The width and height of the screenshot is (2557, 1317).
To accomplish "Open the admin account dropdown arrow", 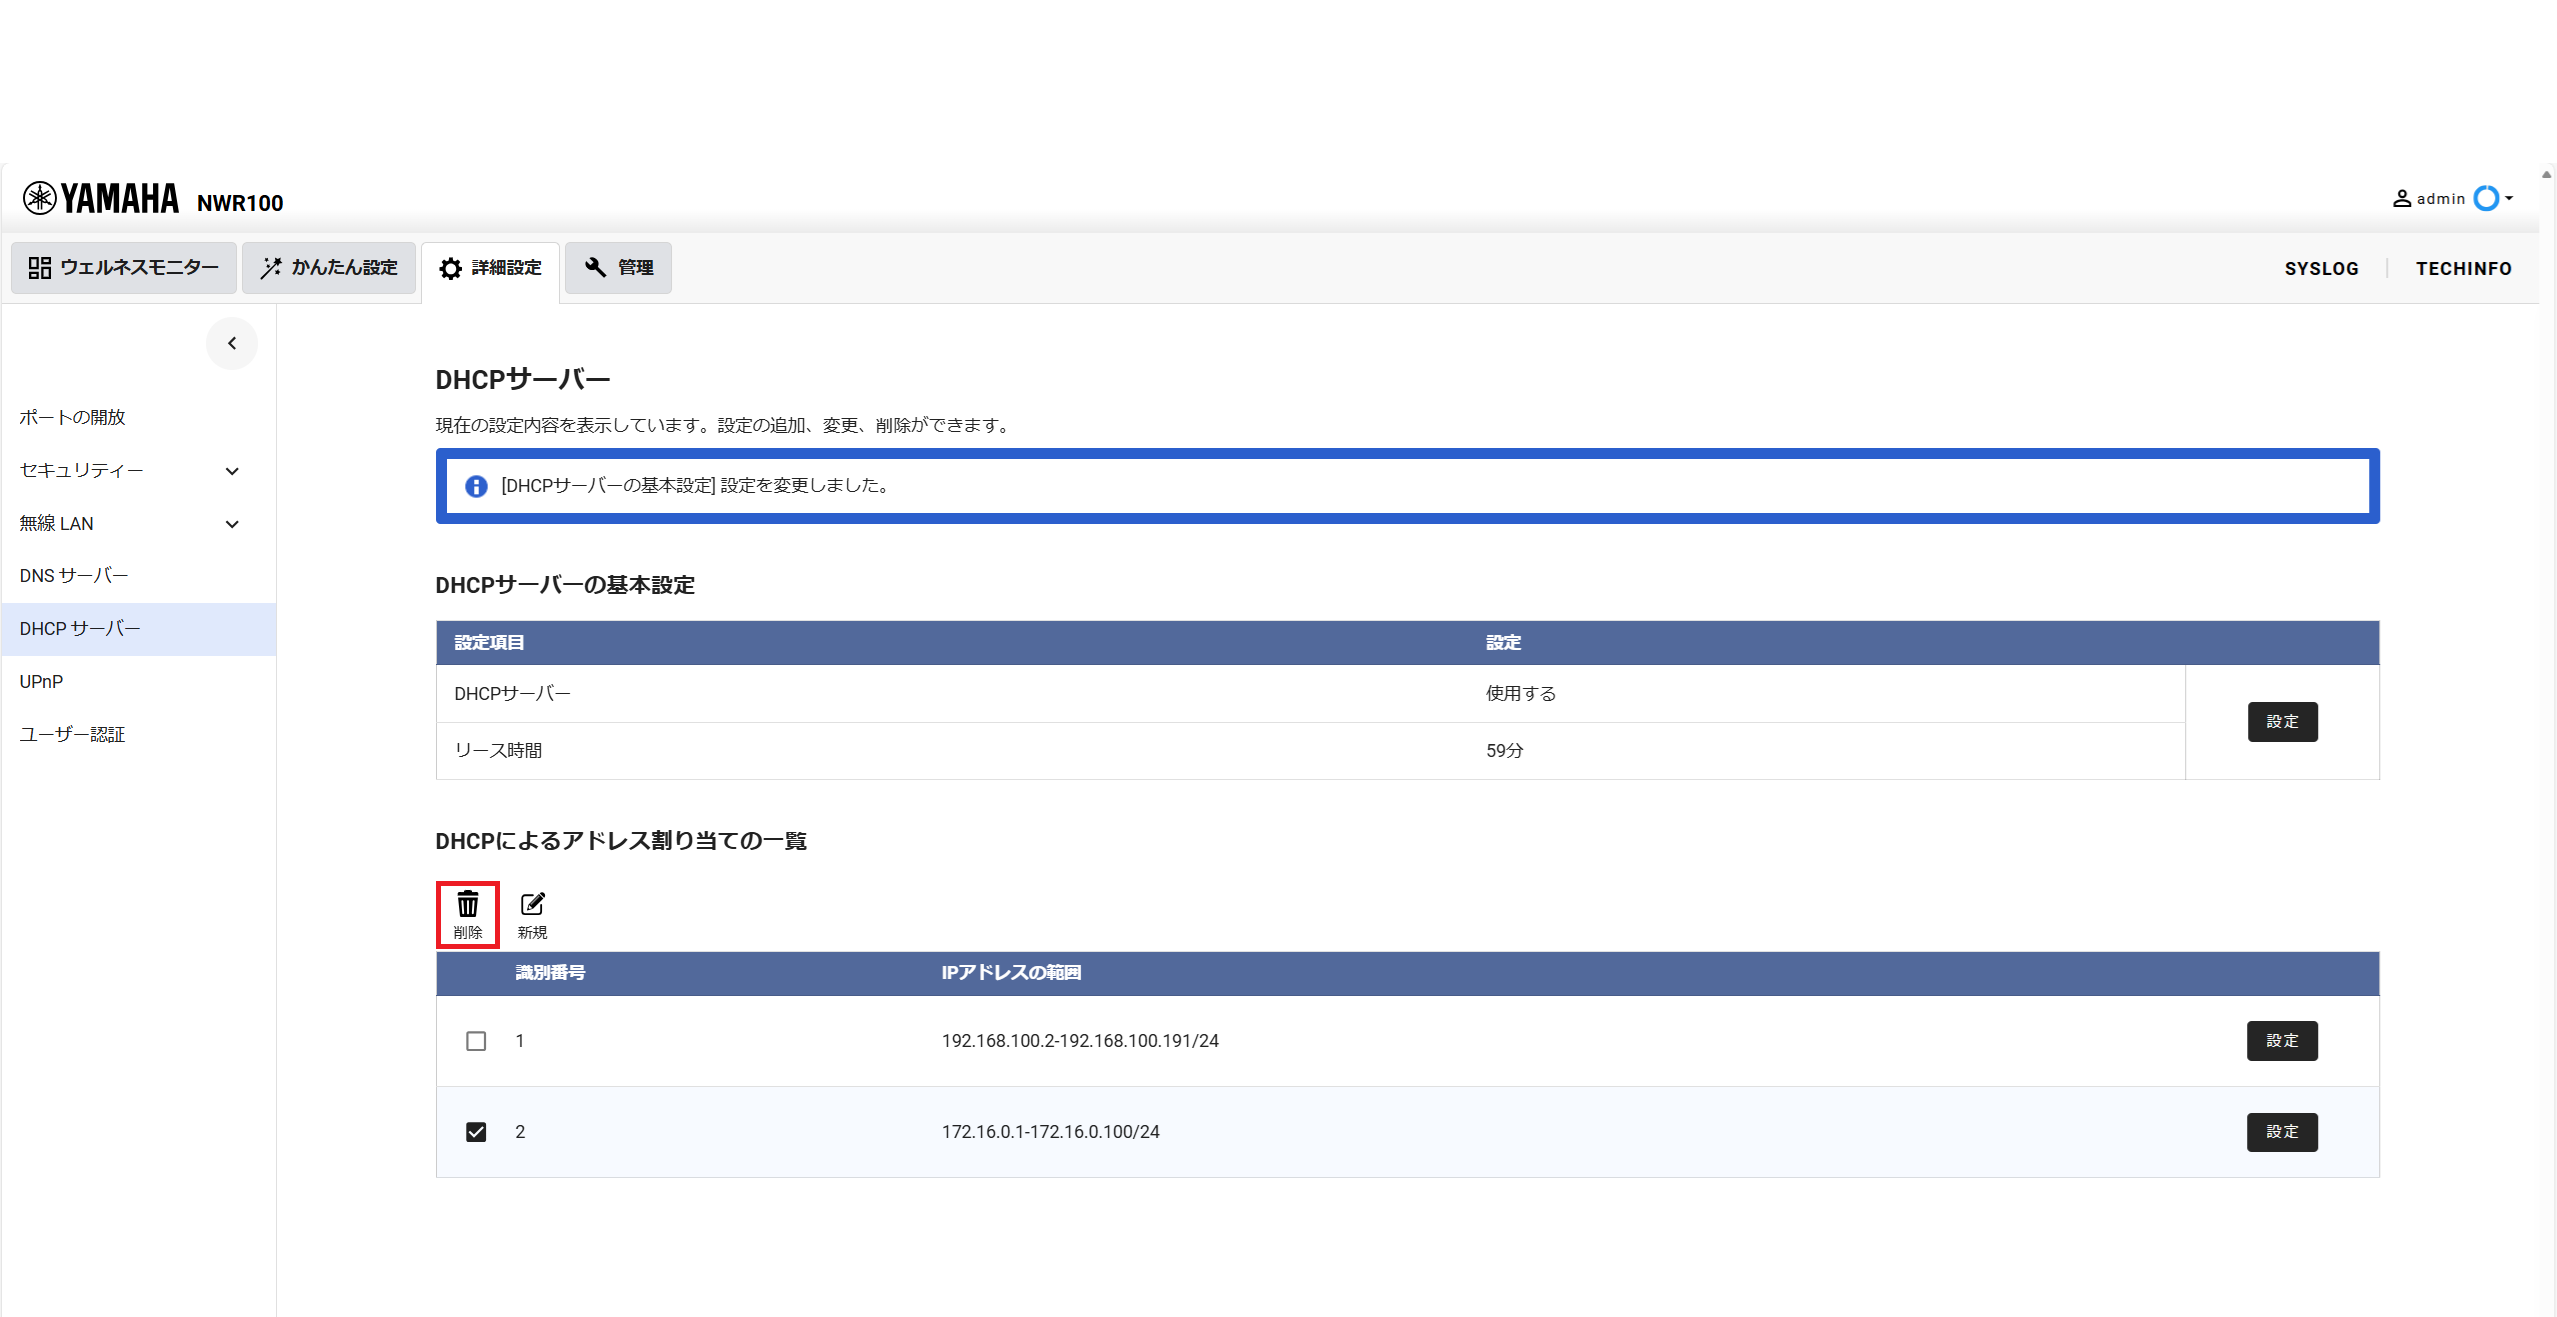I will [2509, 199].
